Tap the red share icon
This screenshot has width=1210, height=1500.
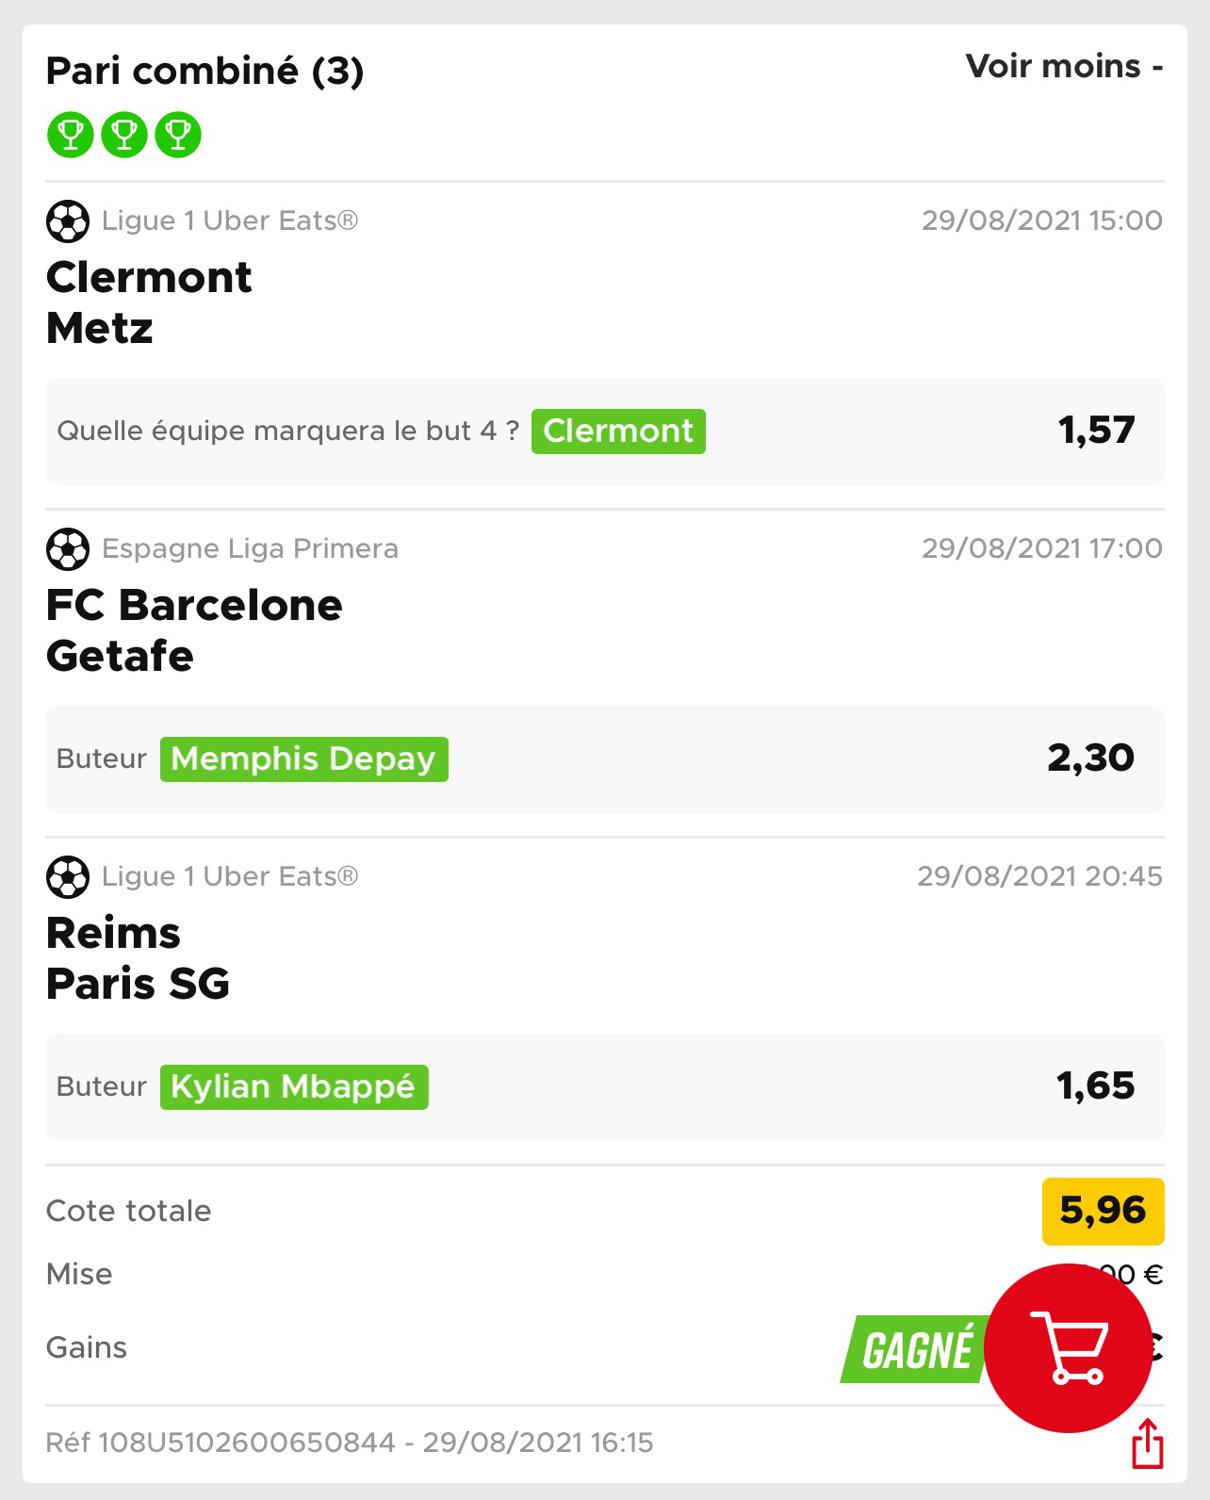(1147, 1444)
